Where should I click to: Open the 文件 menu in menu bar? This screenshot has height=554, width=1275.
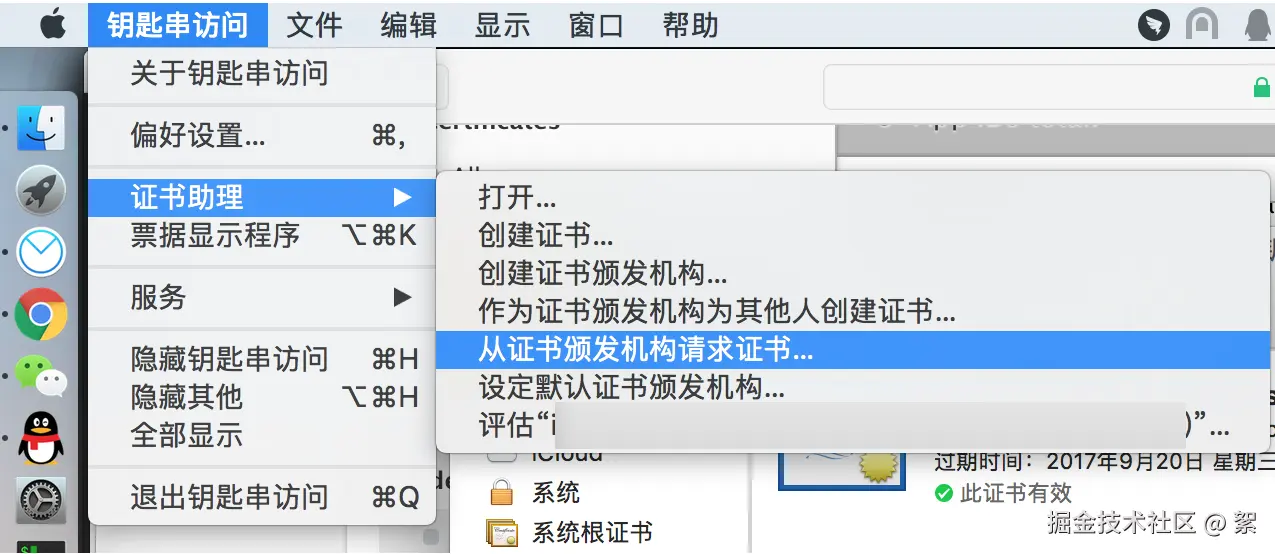[314, 24]
